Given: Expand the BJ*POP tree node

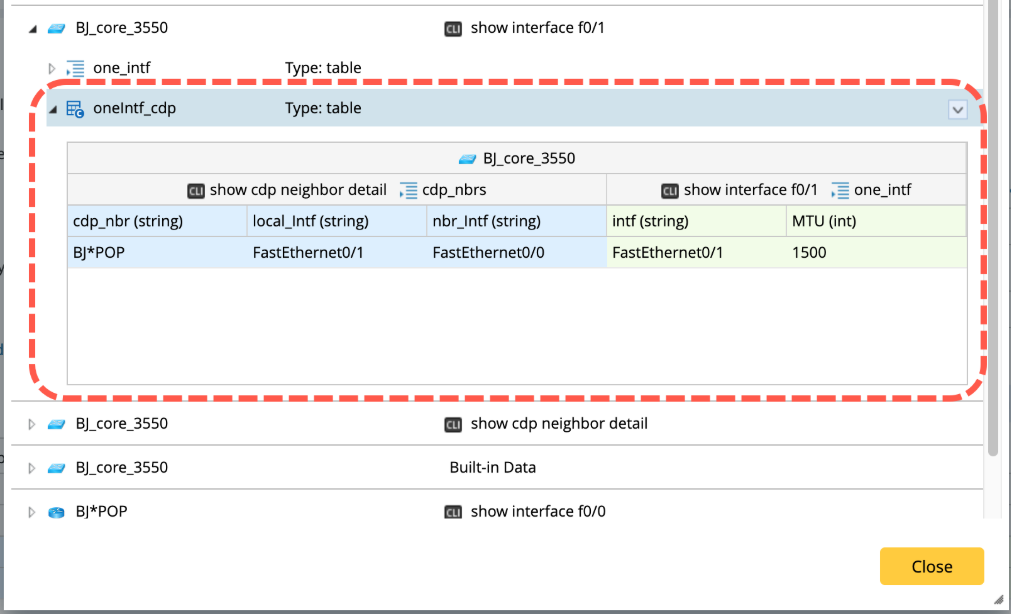Looking at the screenshot, I should click(33, 512).
